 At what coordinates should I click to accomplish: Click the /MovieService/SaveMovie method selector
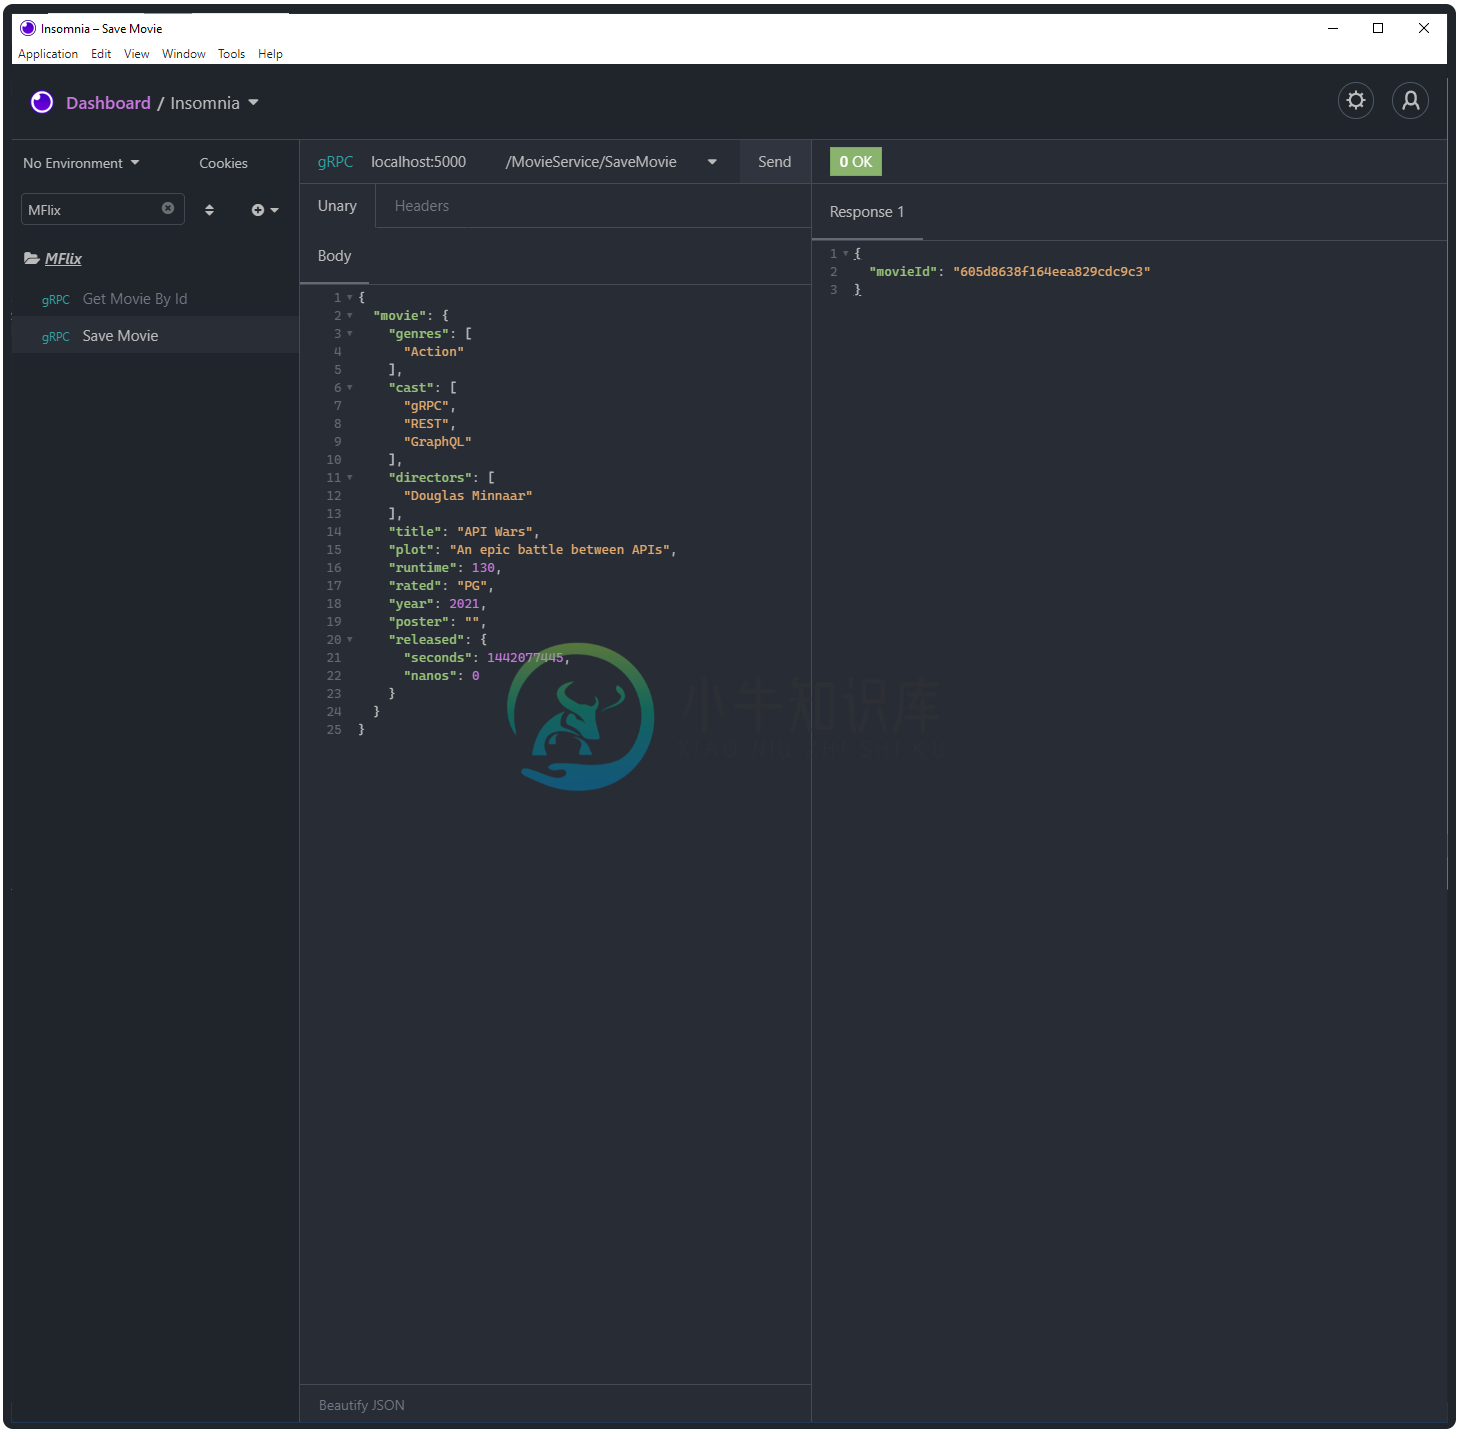(x=611, y=162)
